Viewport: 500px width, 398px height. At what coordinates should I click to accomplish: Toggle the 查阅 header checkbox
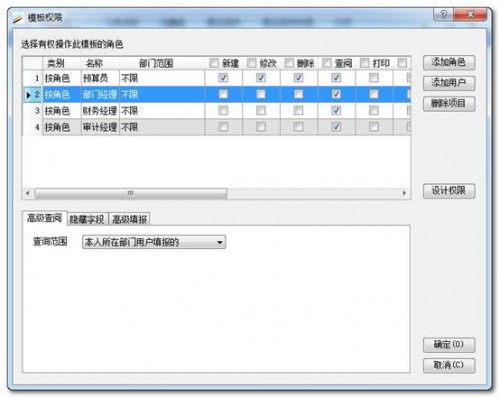pos(327,63)
